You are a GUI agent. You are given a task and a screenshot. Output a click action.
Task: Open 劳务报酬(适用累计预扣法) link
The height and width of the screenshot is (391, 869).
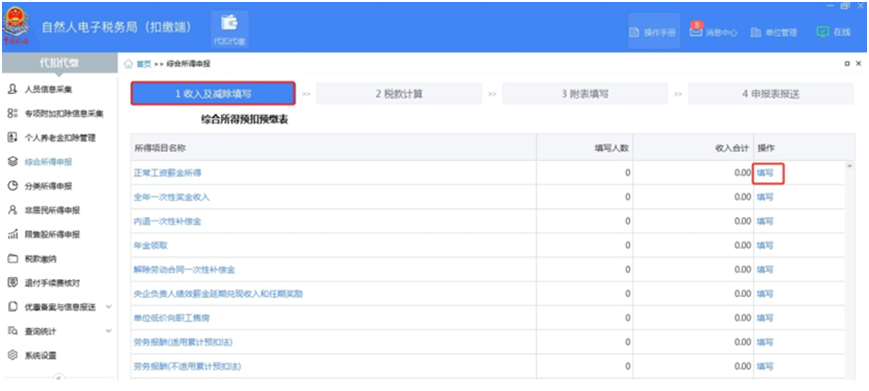[x=183, y=342]
